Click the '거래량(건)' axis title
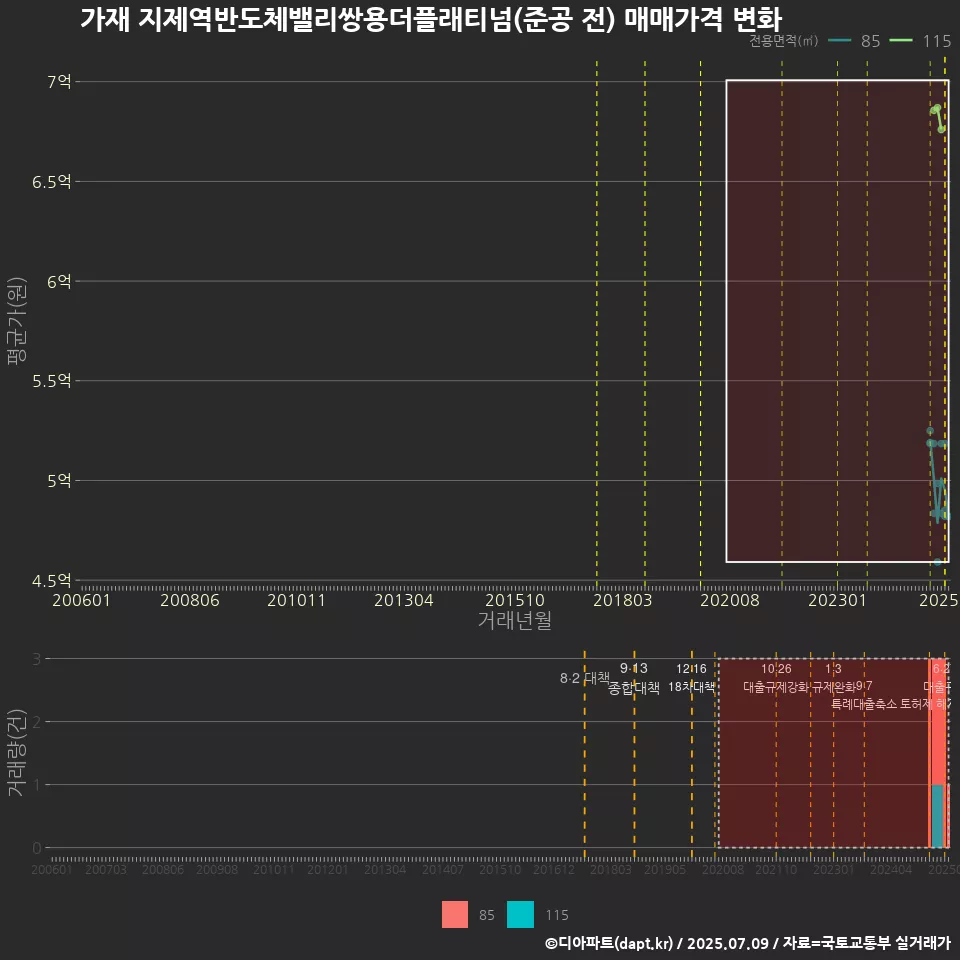Screen dimensions: 960x960 (17, 753)
